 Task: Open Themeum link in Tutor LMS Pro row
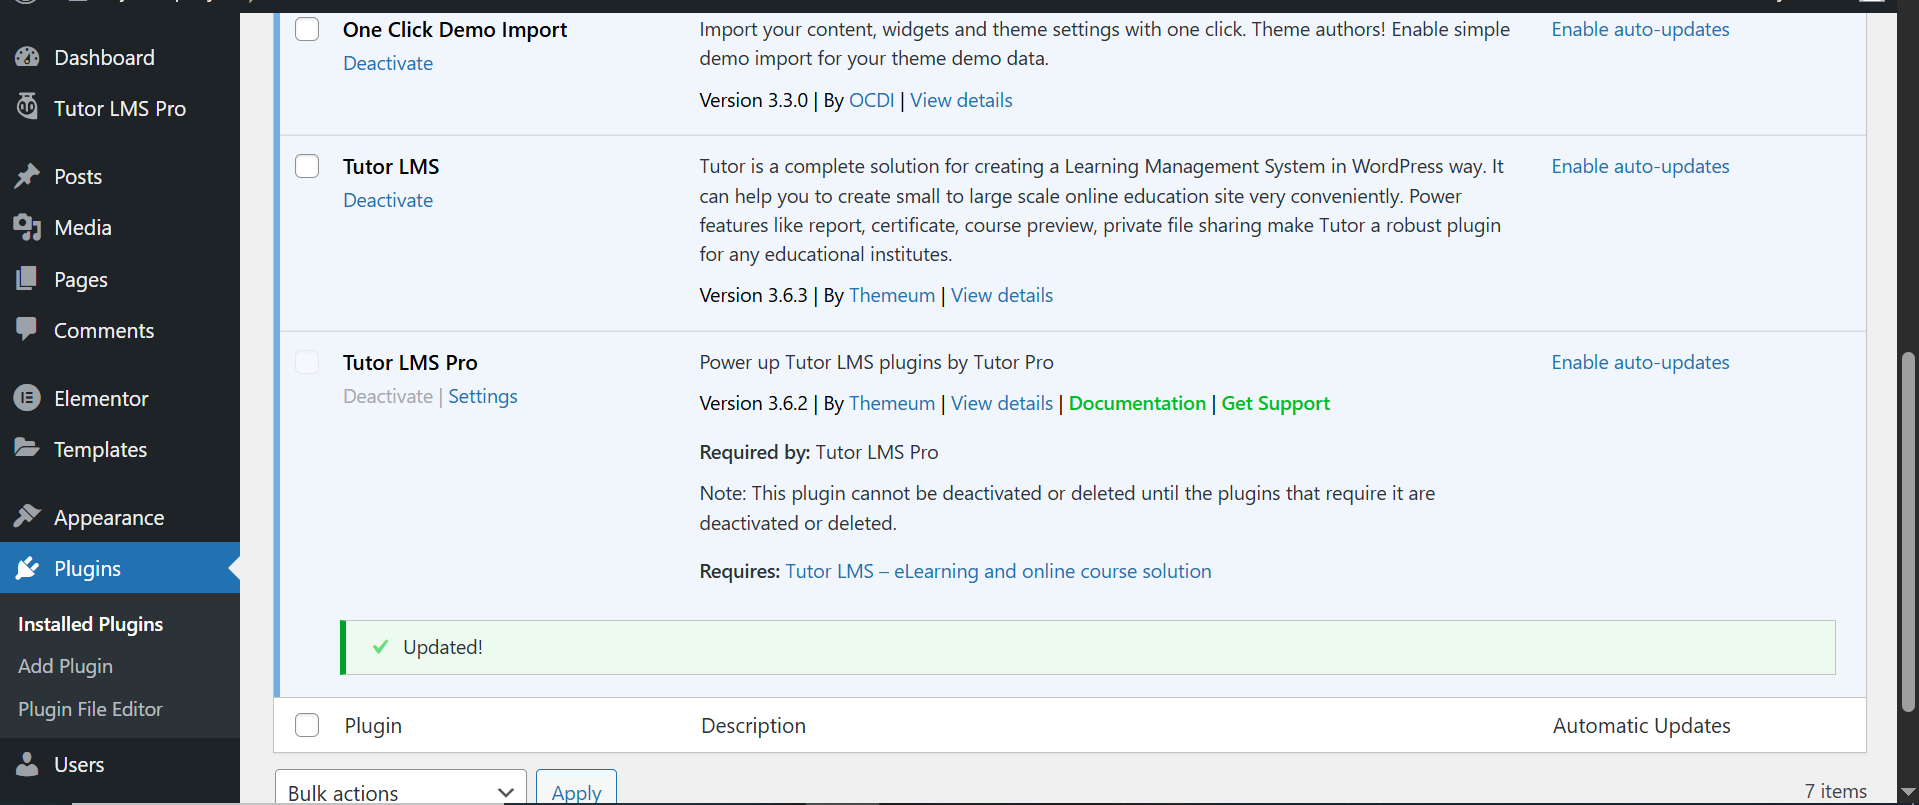[892, 403]
